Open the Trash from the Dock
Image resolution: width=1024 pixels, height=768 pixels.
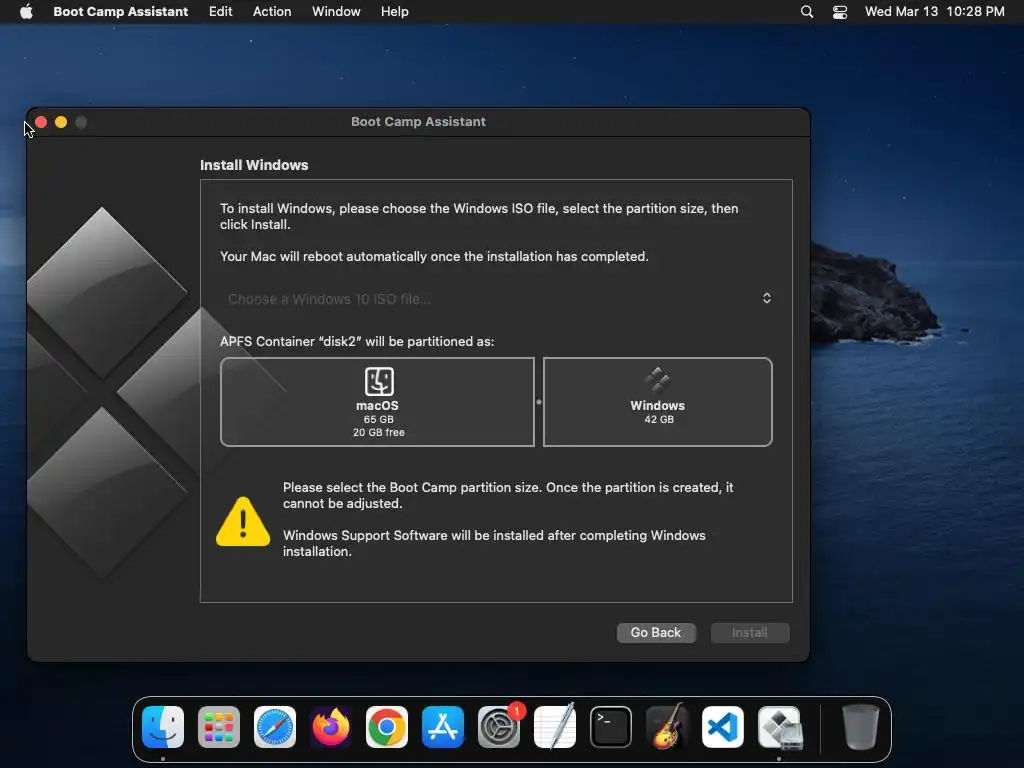point(860,727)
